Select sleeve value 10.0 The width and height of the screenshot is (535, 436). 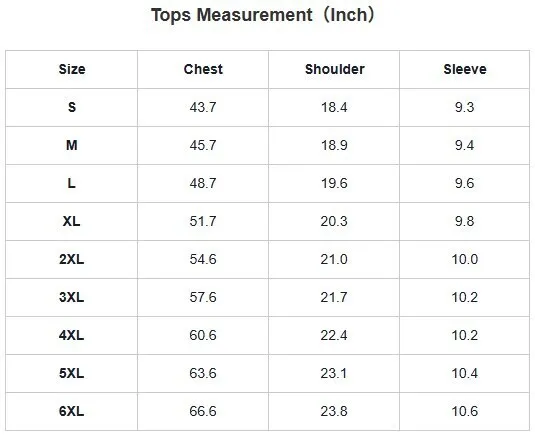click(x=465, y=259)
